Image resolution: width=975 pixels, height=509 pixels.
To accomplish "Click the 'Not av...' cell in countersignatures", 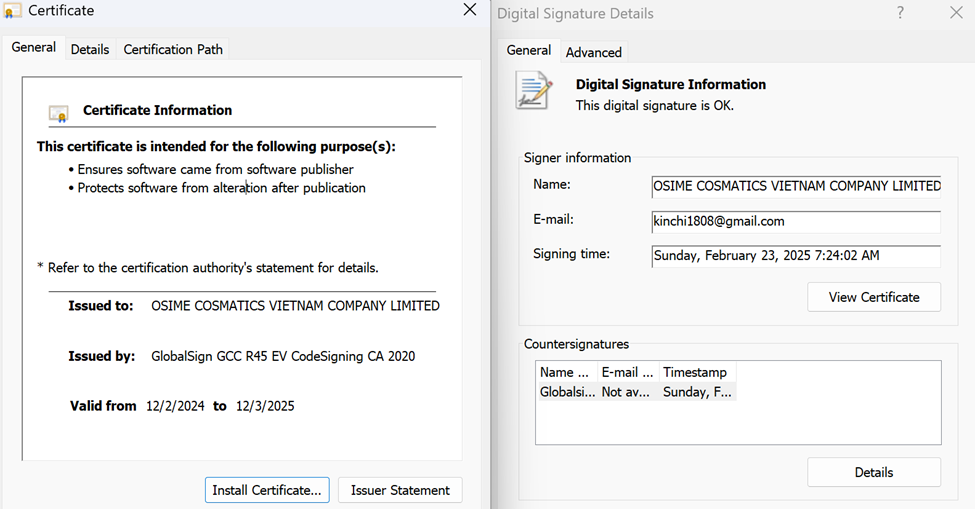I will [626, 392].
